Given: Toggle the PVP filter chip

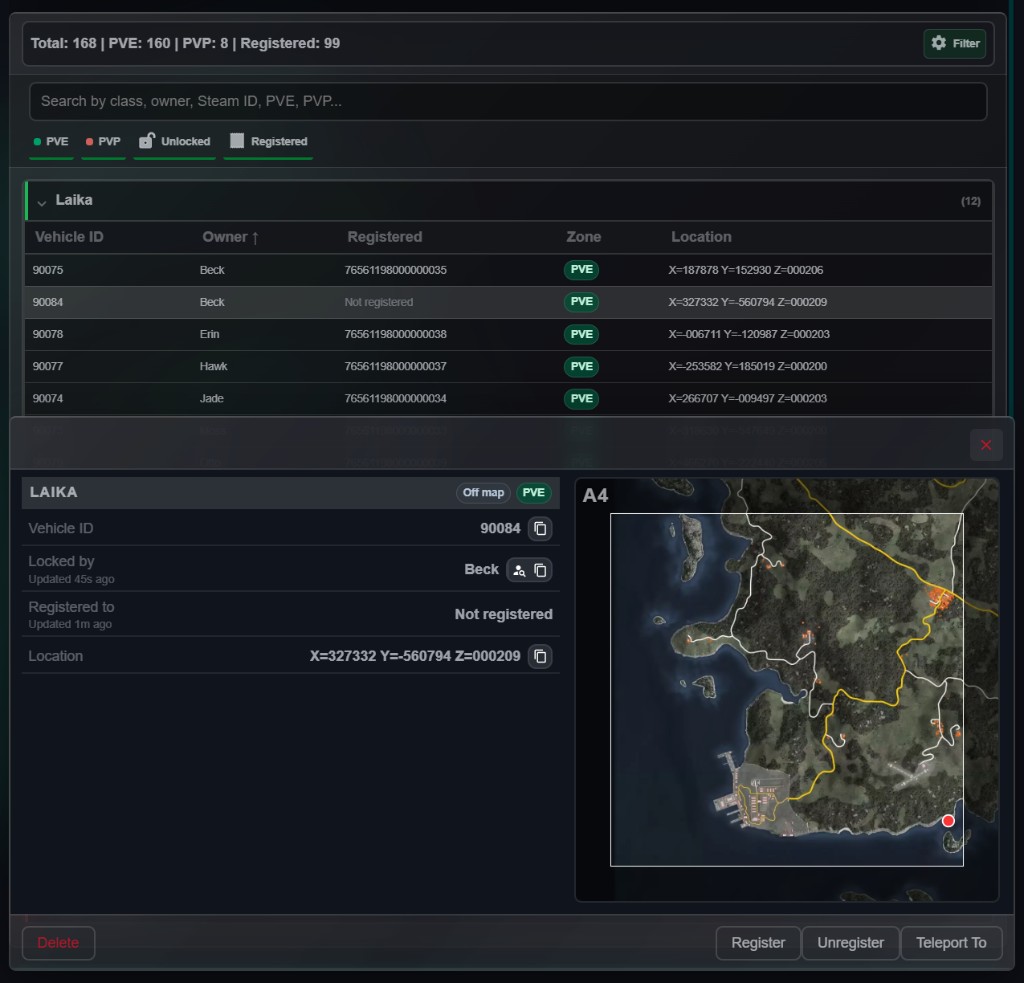Looking at the screenshot, I should click(103, 142).
